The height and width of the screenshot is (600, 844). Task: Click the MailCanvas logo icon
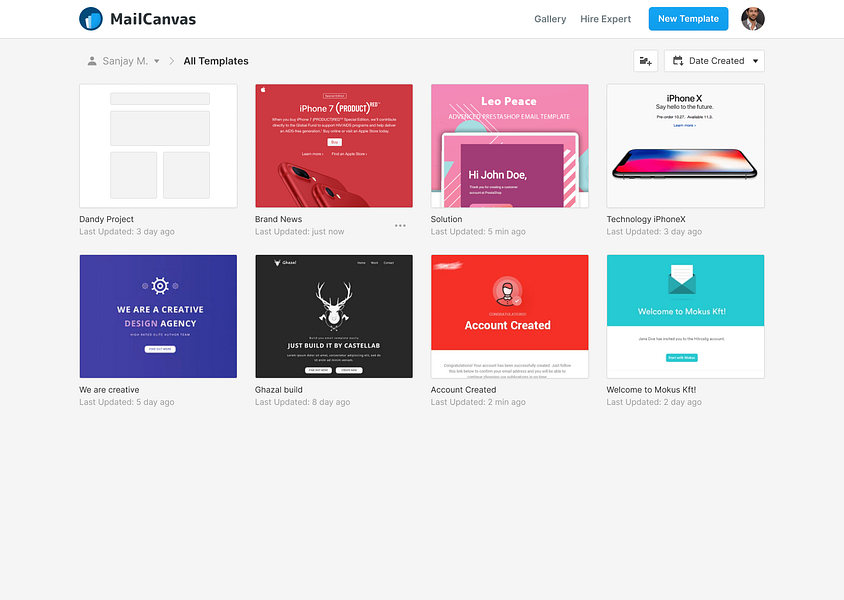[x=91, y=18]
